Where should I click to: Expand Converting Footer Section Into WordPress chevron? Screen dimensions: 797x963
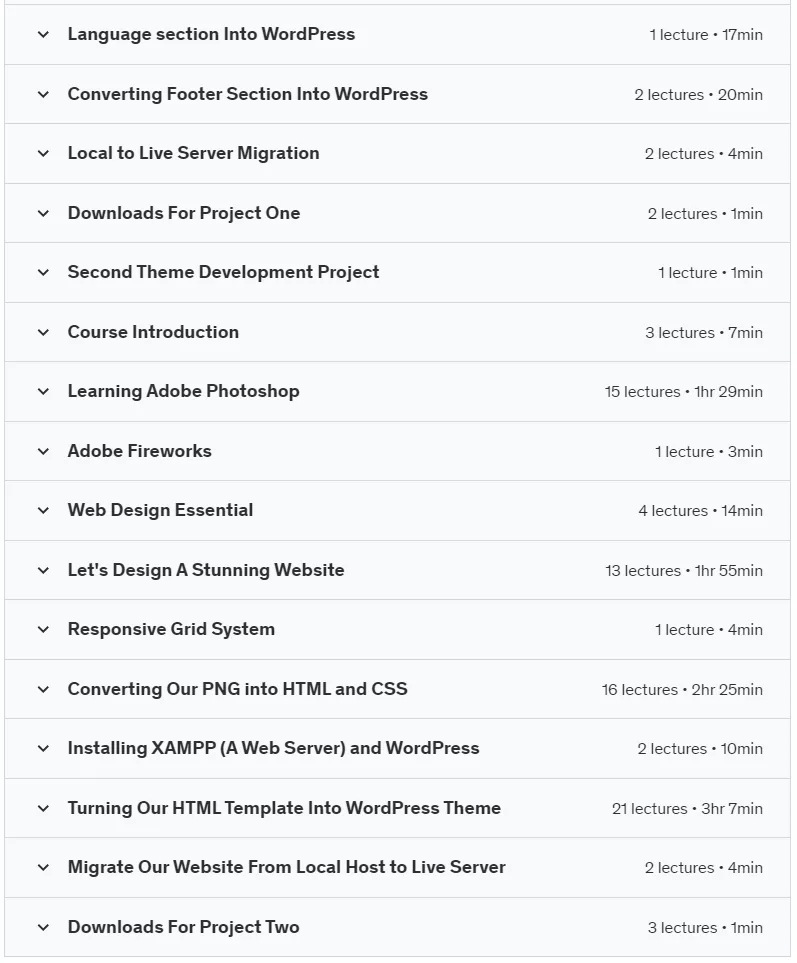click(43, 94)
